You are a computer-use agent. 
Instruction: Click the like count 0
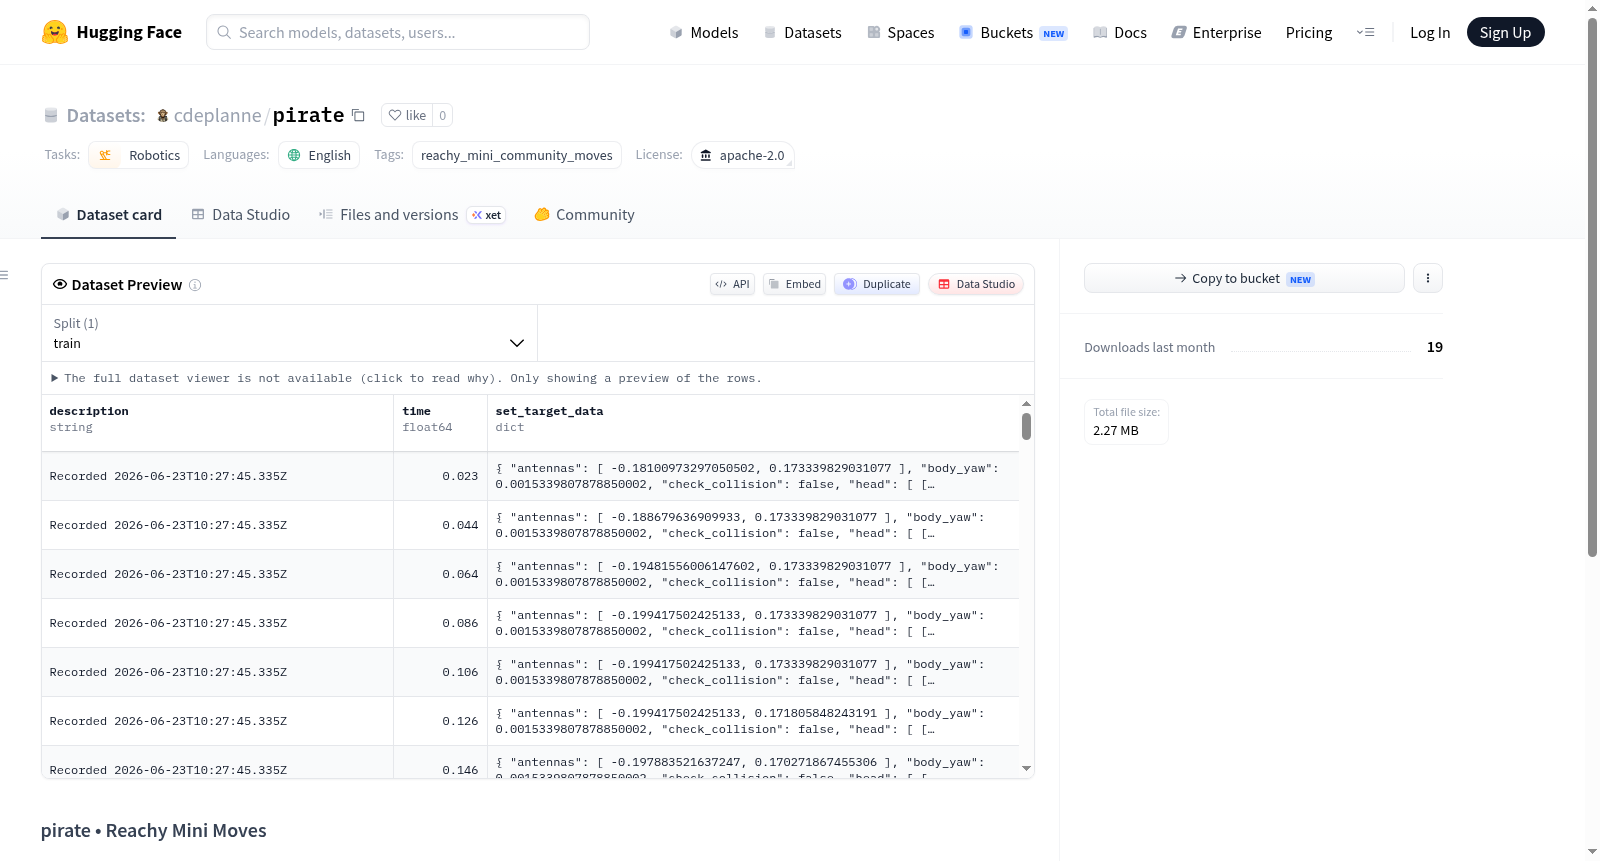tap(443, 115)
